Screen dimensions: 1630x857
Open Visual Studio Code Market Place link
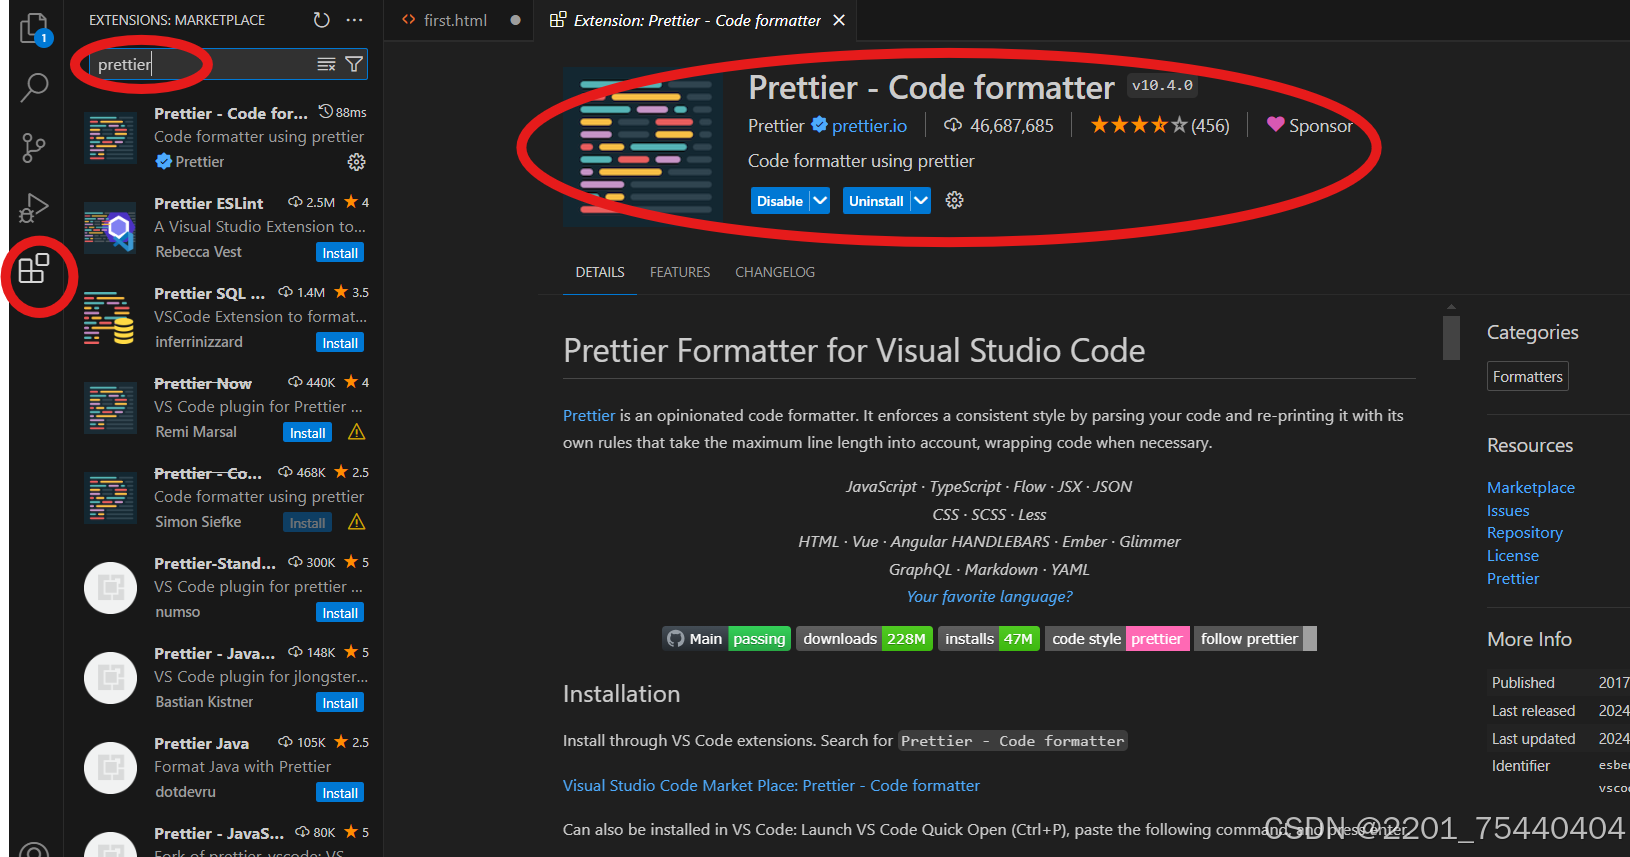(771, 786)
